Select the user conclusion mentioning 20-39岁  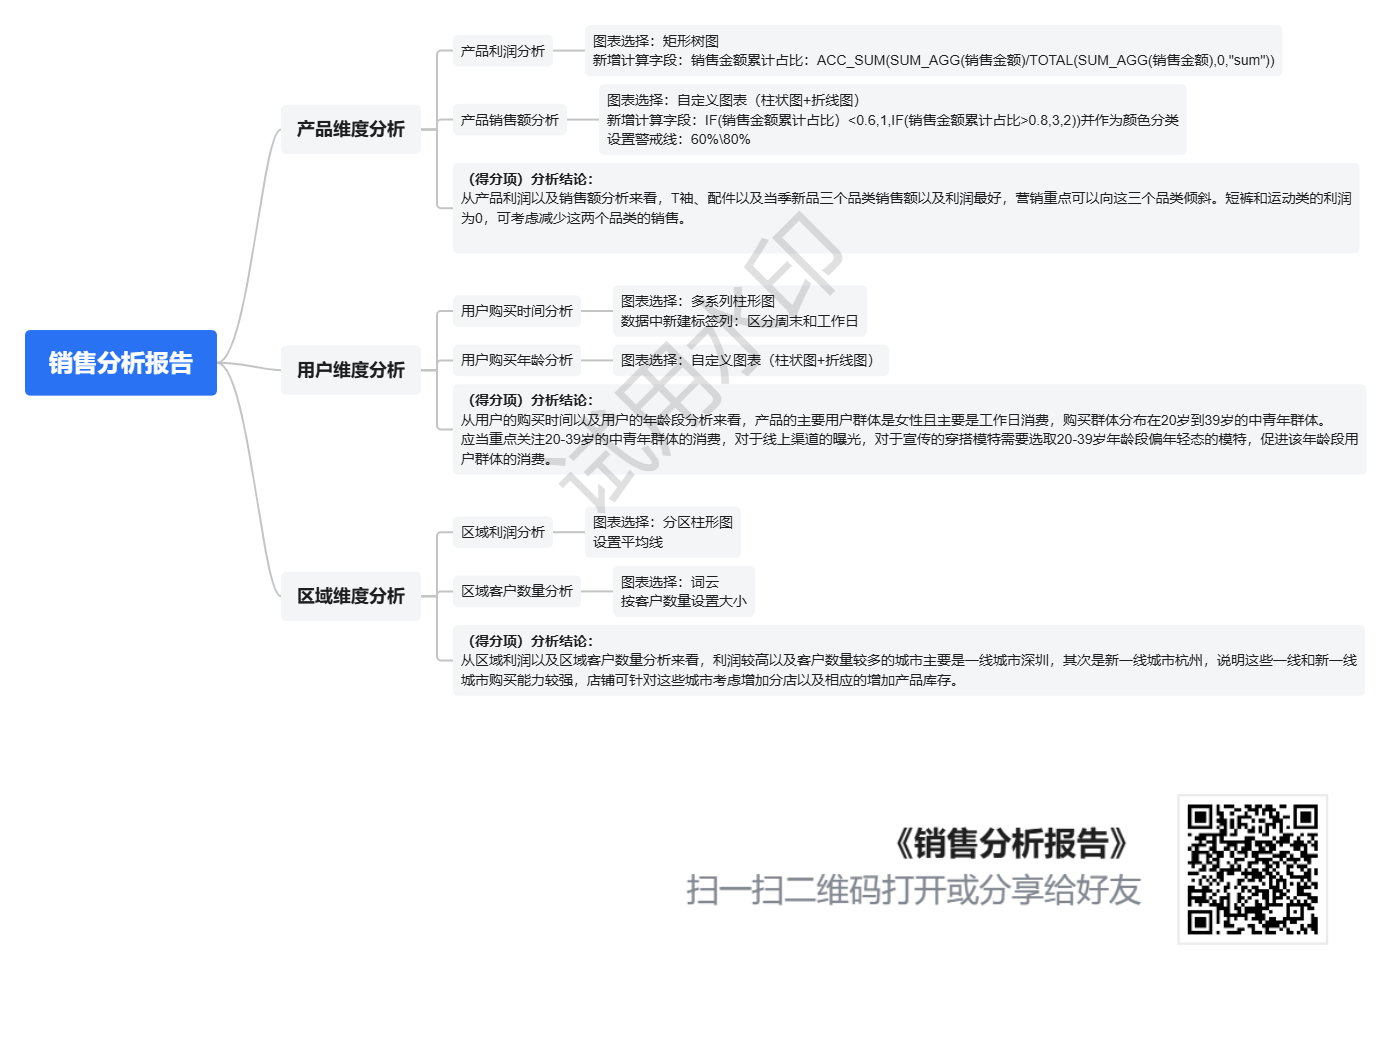908,429
